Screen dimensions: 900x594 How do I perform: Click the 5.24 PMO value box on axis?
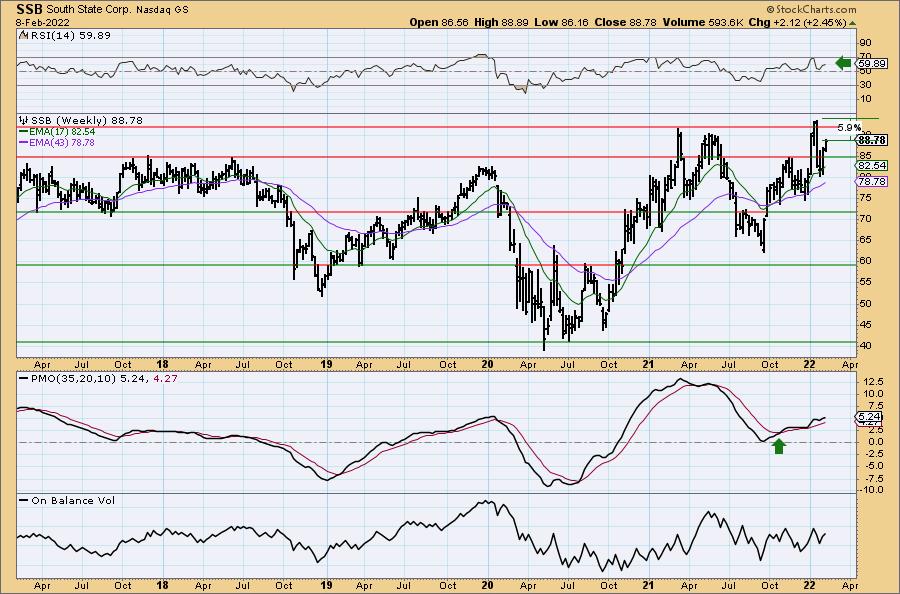click(x=869, y=417)
